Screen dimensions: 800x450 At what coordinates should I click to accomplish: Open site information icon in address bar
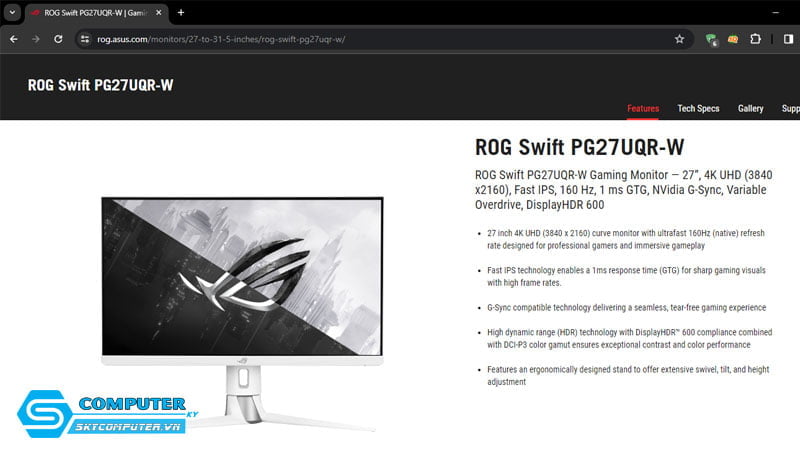tap(85, 39)
